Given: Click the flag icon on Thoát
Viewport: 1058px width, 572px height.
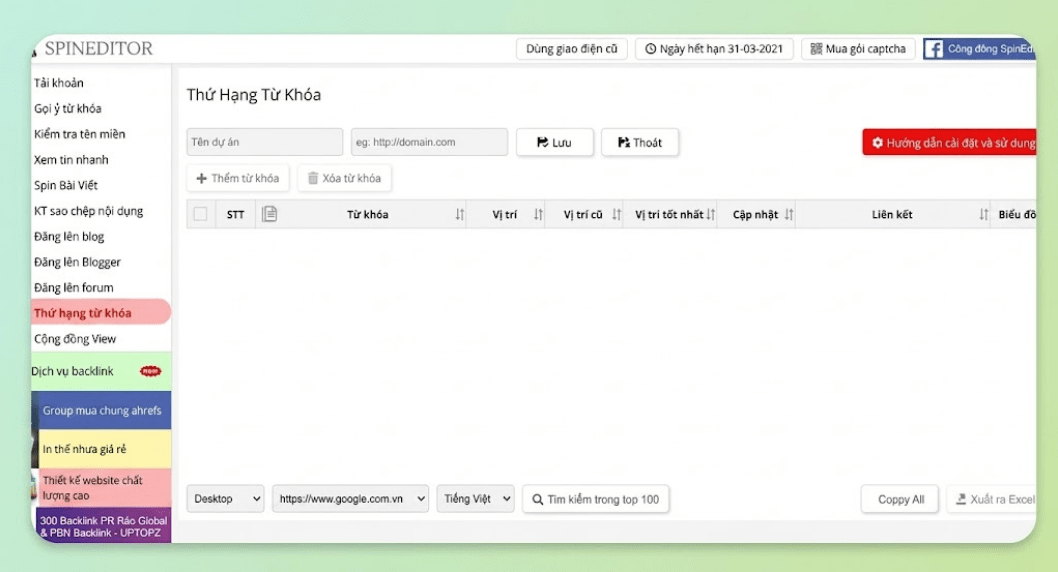Looking at the screenshot, I should (x=623, y=142).
